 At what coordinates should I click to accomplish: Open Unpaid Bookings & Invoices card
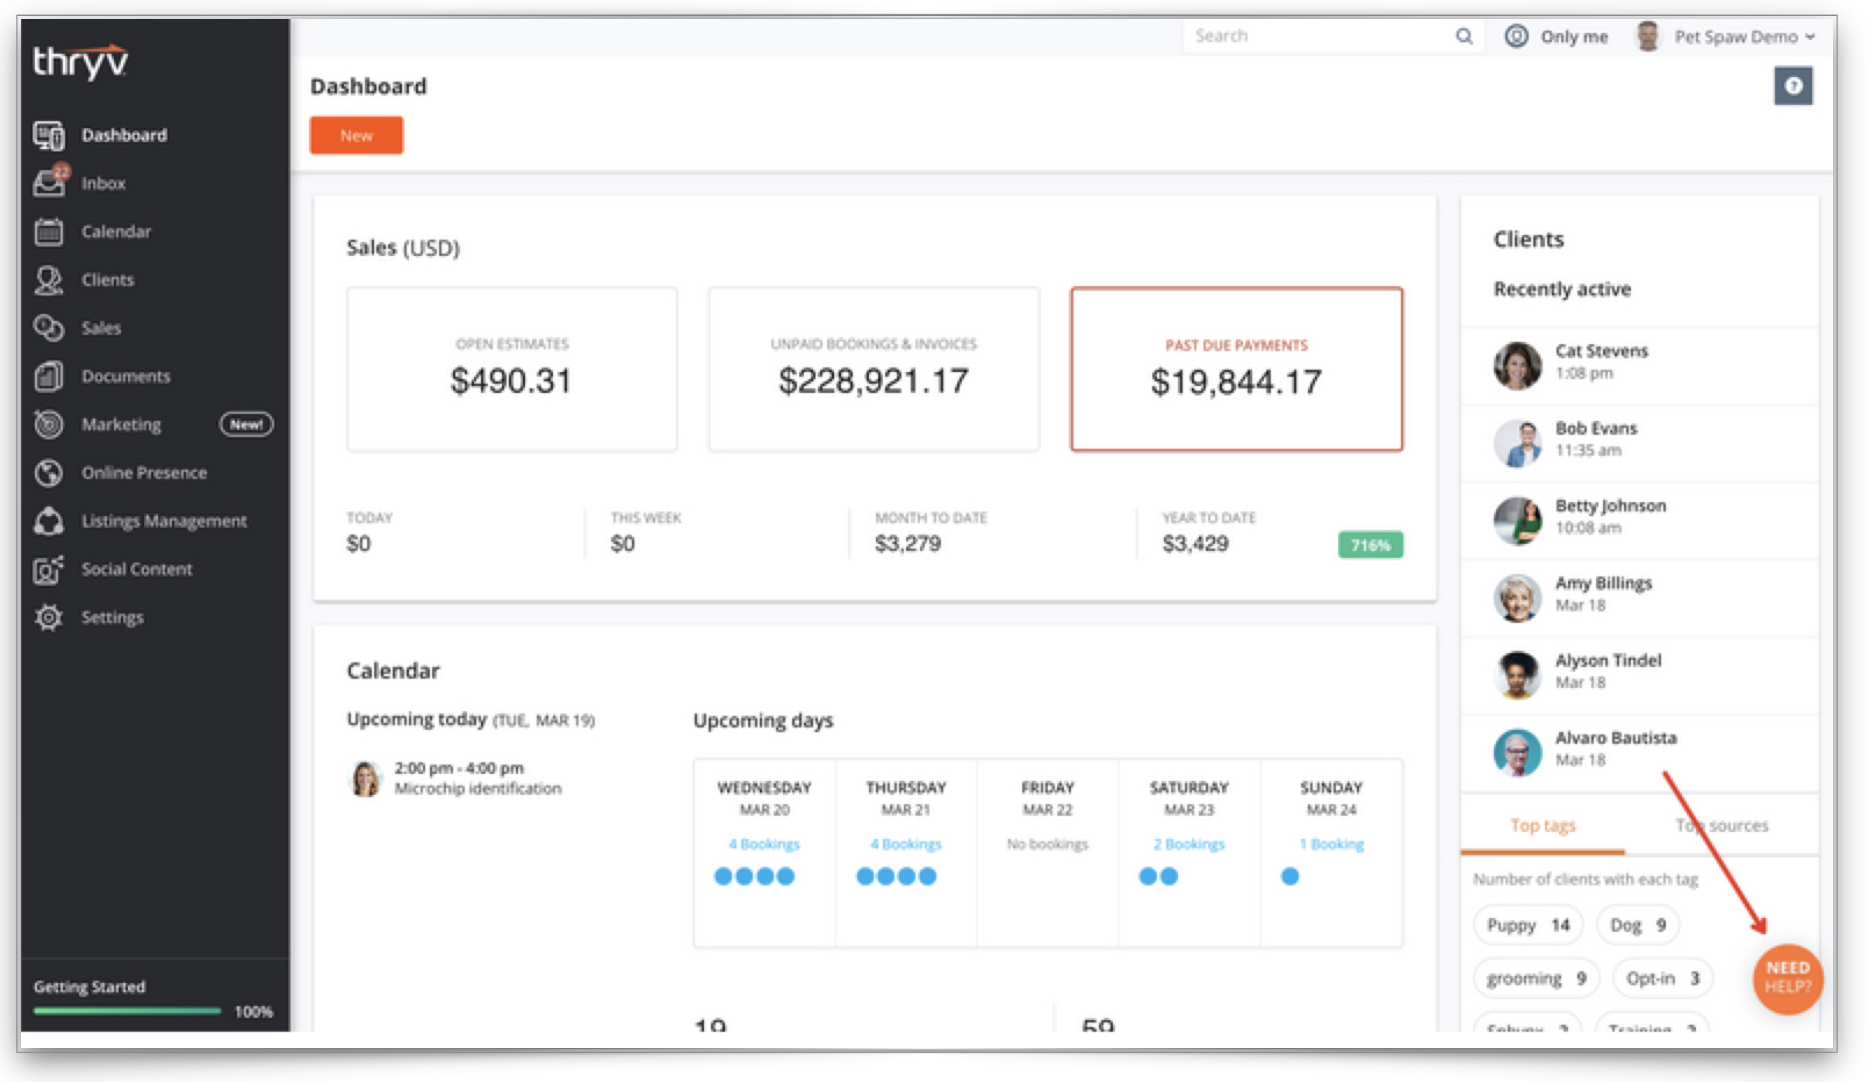click(874, 369)
